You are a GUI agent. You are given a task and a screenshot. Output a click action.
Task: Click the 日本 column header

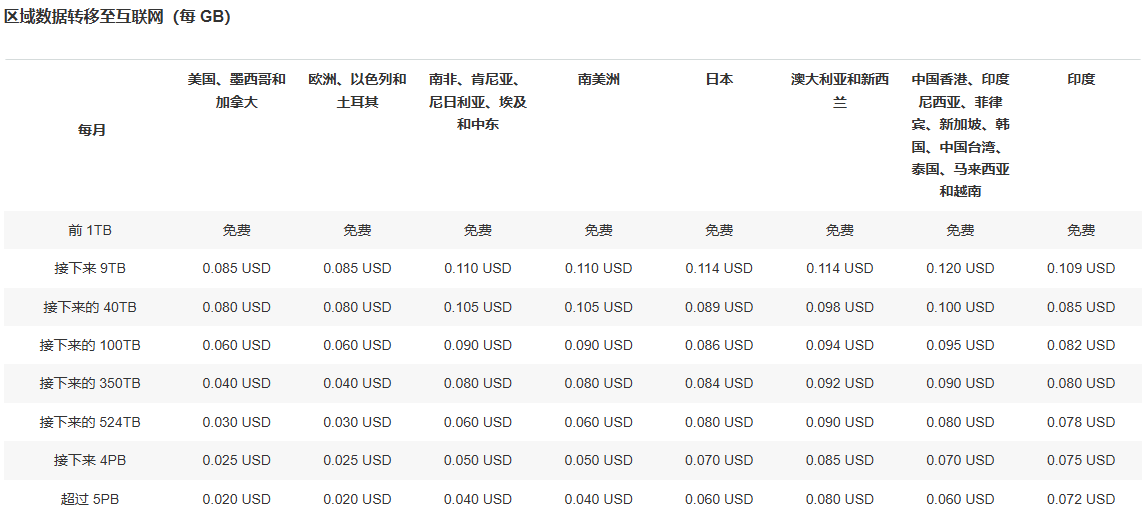pyautogui.click(x=719, y=79)
